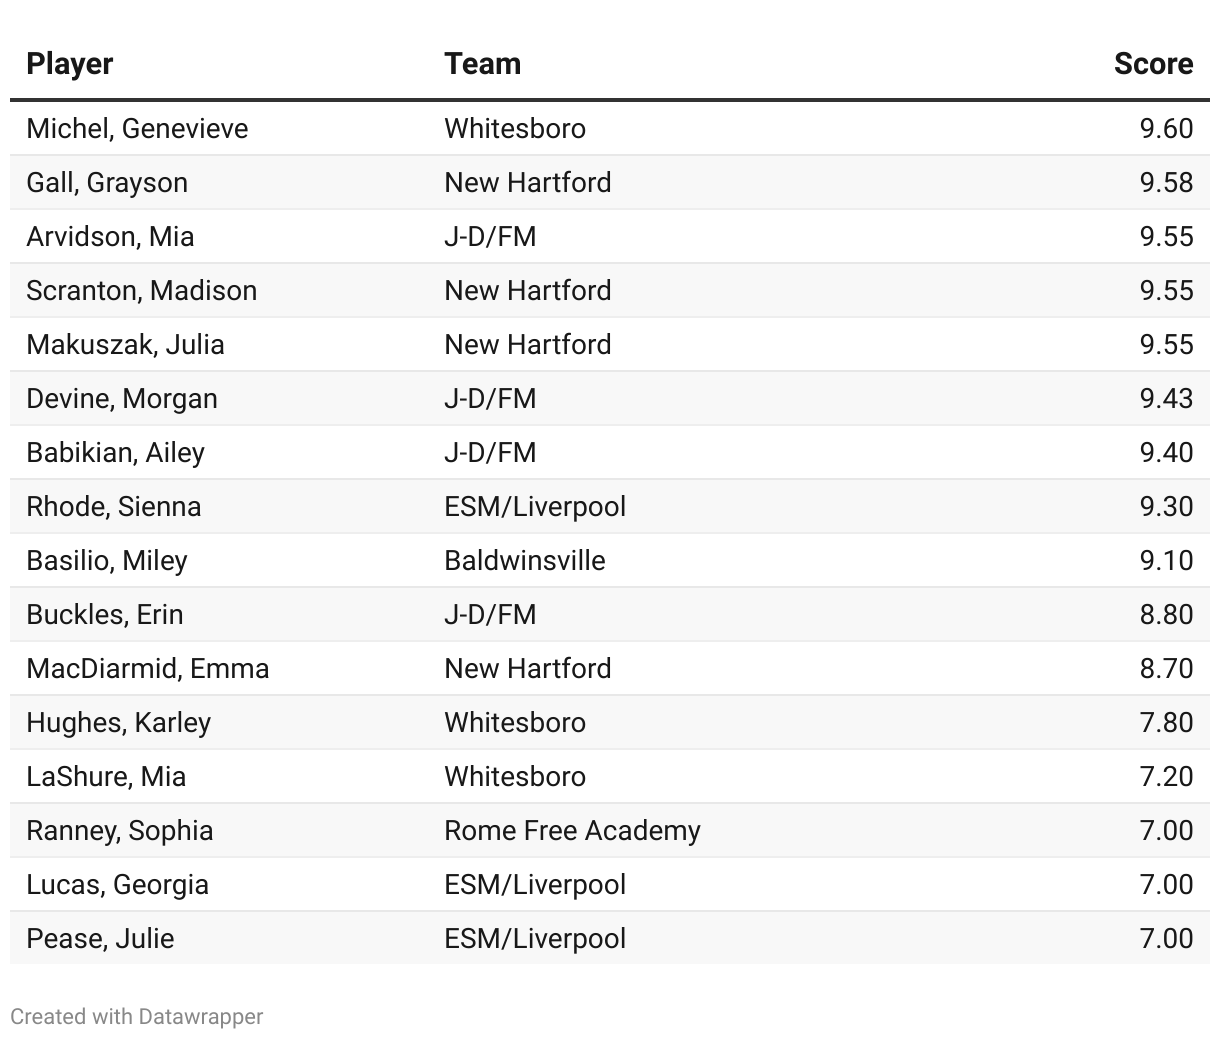This screenshot has height=1040, width=1220.
Task: Click the Score column header
Action: pyautogui.click(x=1153, y=64)
